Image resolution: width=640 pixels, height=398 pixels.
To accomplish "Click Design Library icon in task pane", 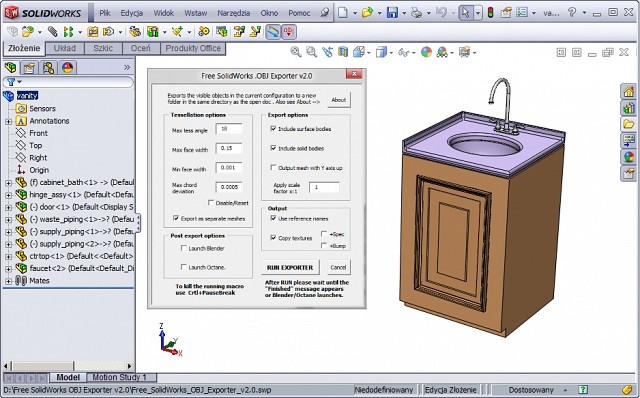I will 629,108.
